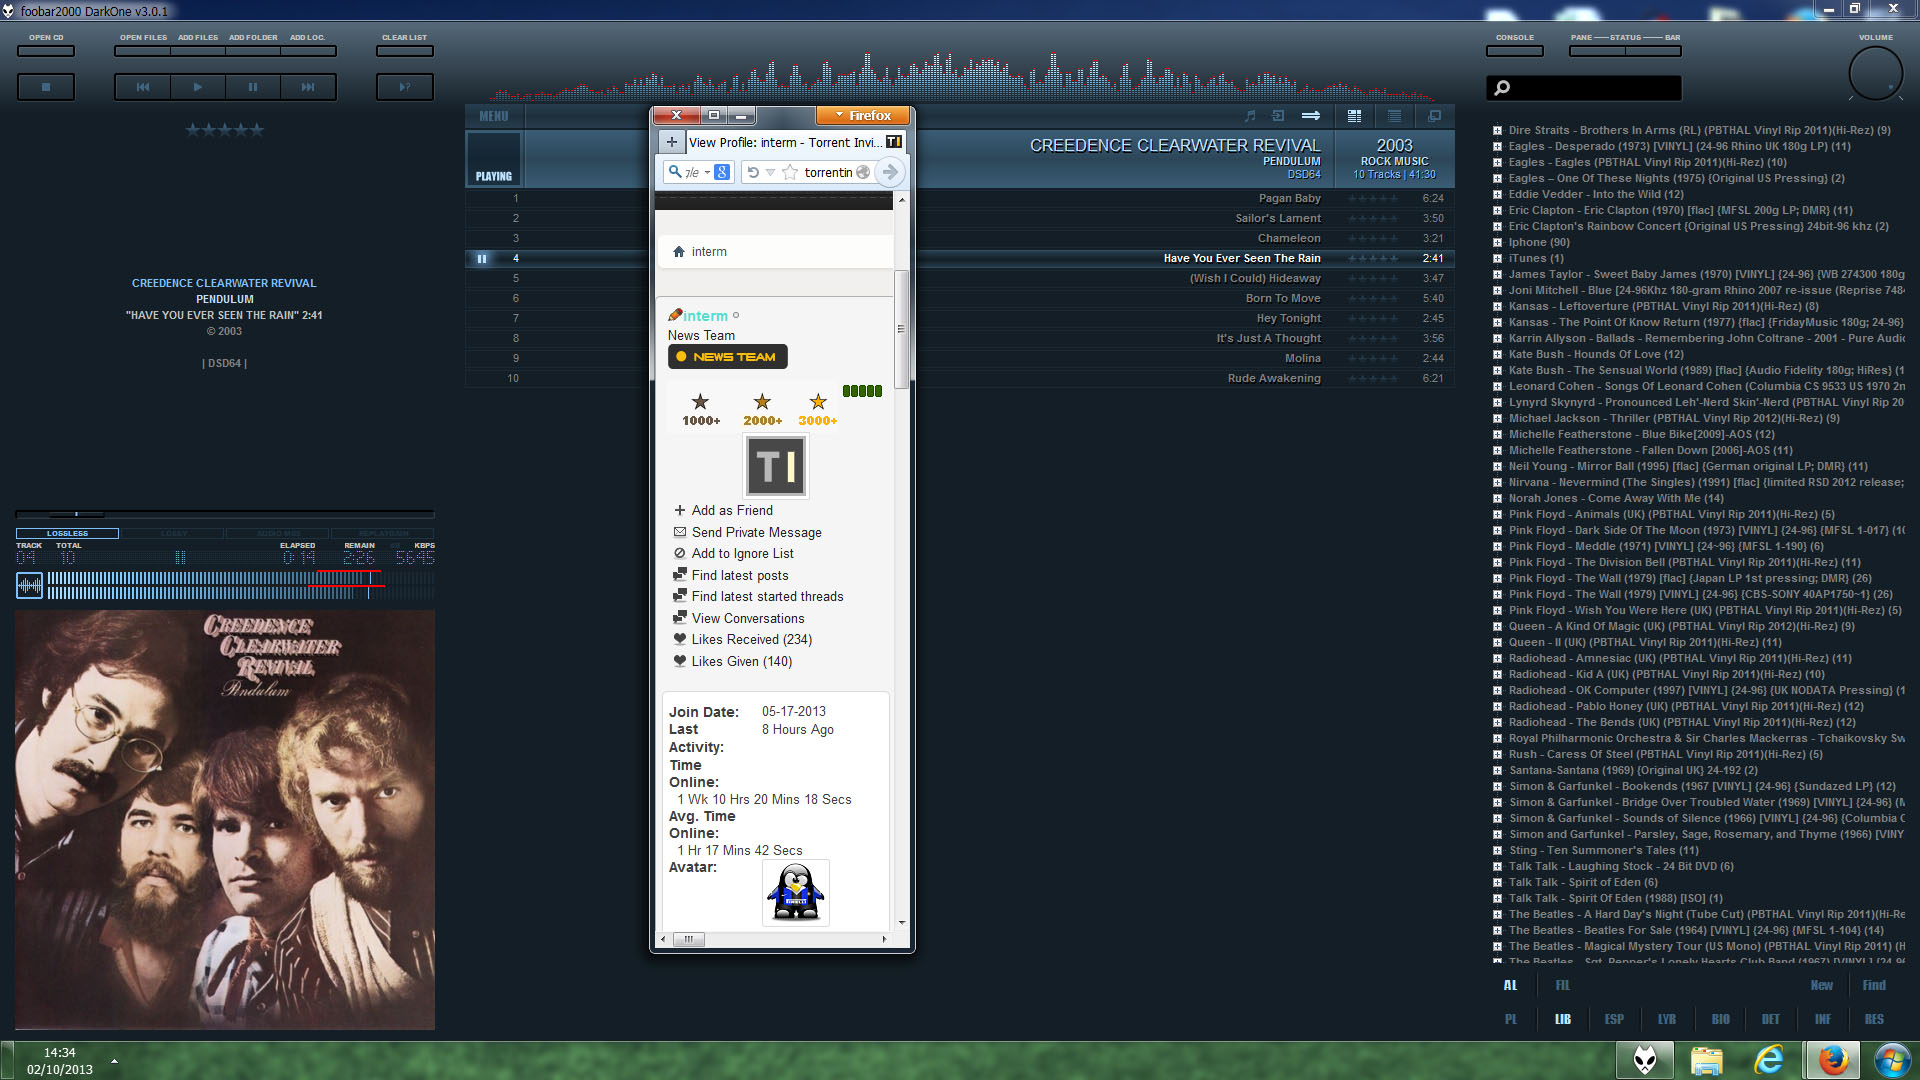The image size is (1920, 1080).
Task: Expand Dire Straits - Brothers In Arms
Action: (x=1497, y=131)
